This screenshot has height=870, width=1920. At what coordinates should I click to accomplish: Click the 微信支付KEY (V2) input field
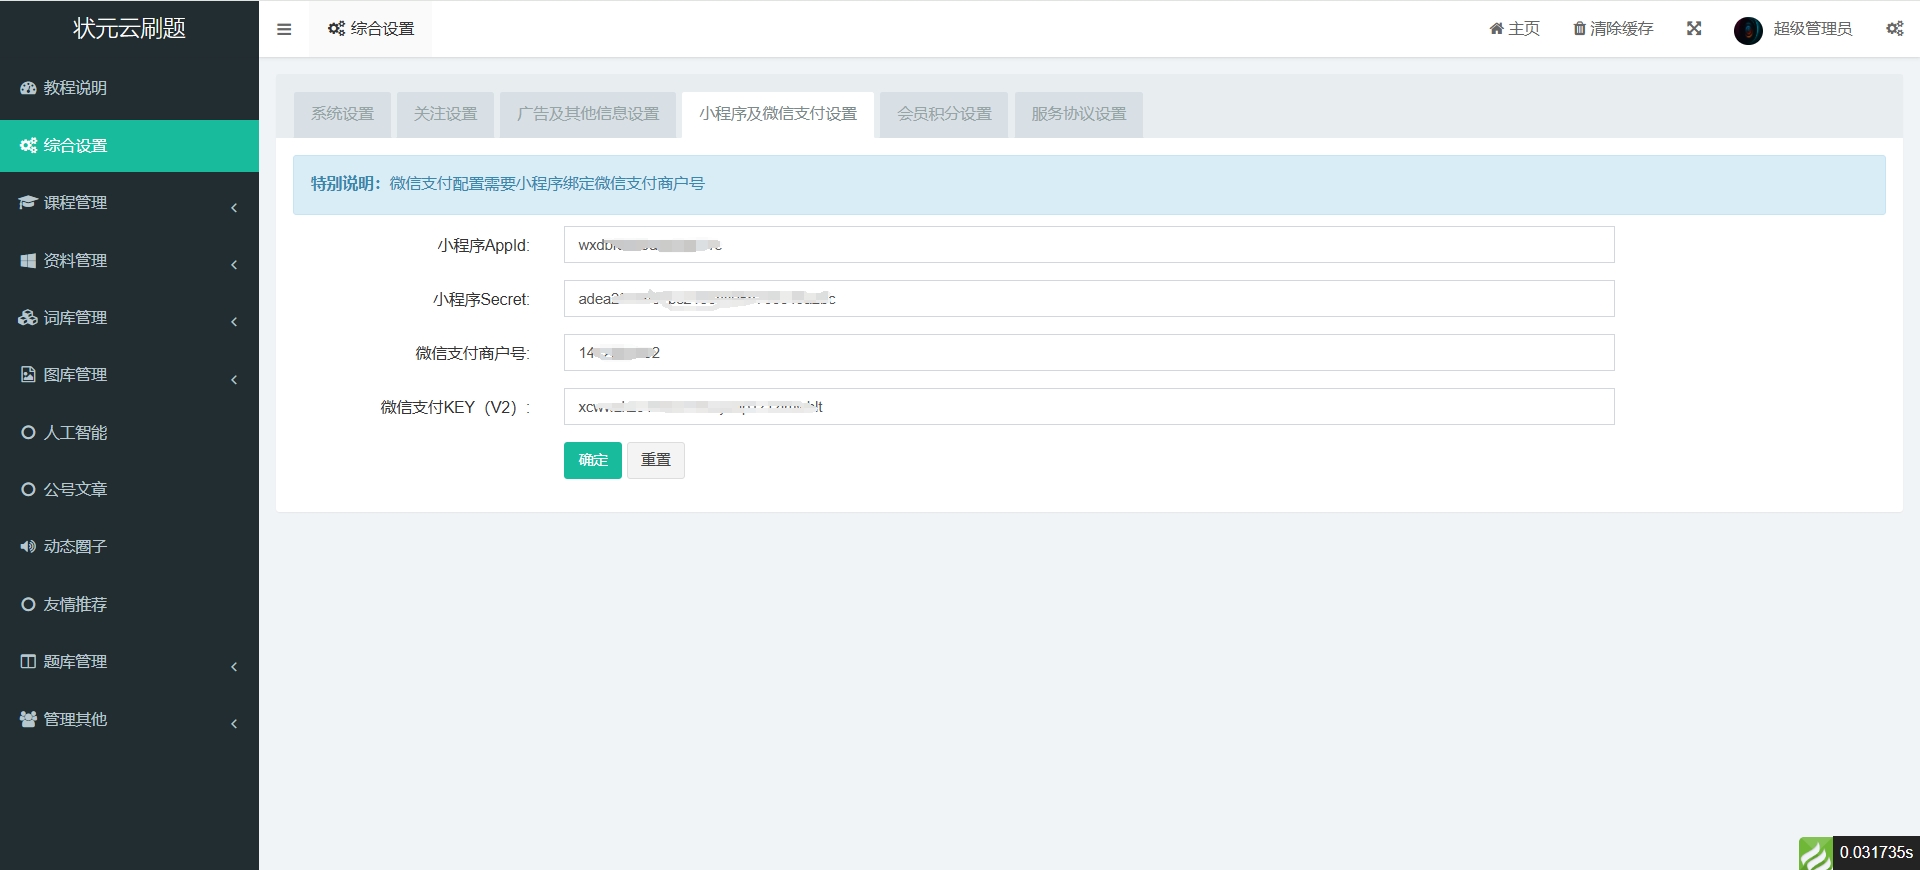coord(1089,407)
